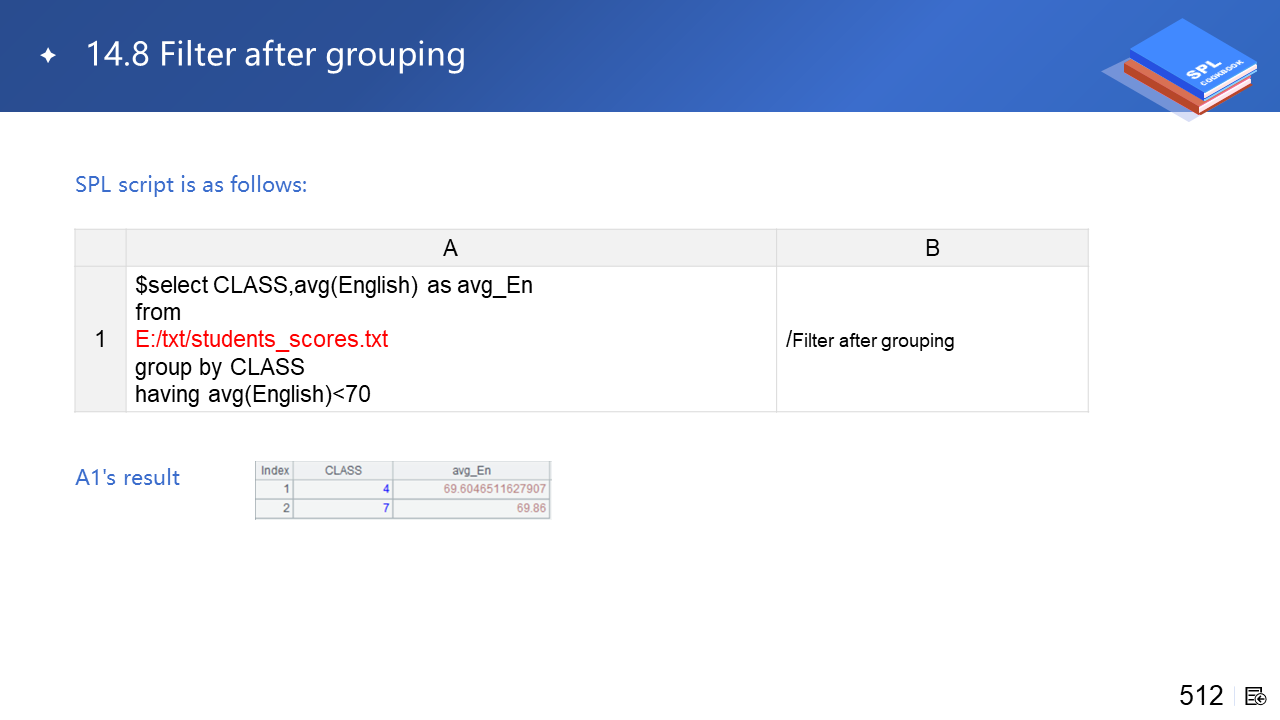Click the slide navigation icon beside page number
Screen dimensions: 1280x720
click(x=1256, y=696)
